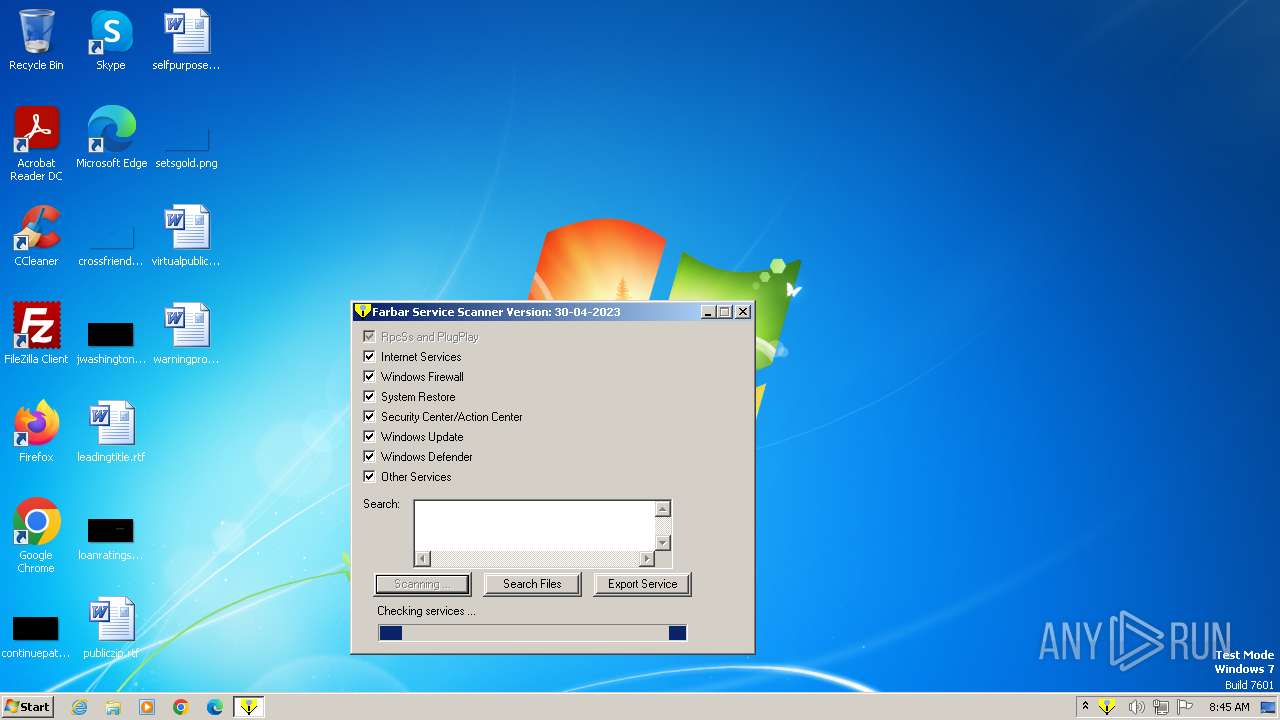Open the virtualpublic Word document
Screen dimensions: 1280x720
tap(186, 236)
